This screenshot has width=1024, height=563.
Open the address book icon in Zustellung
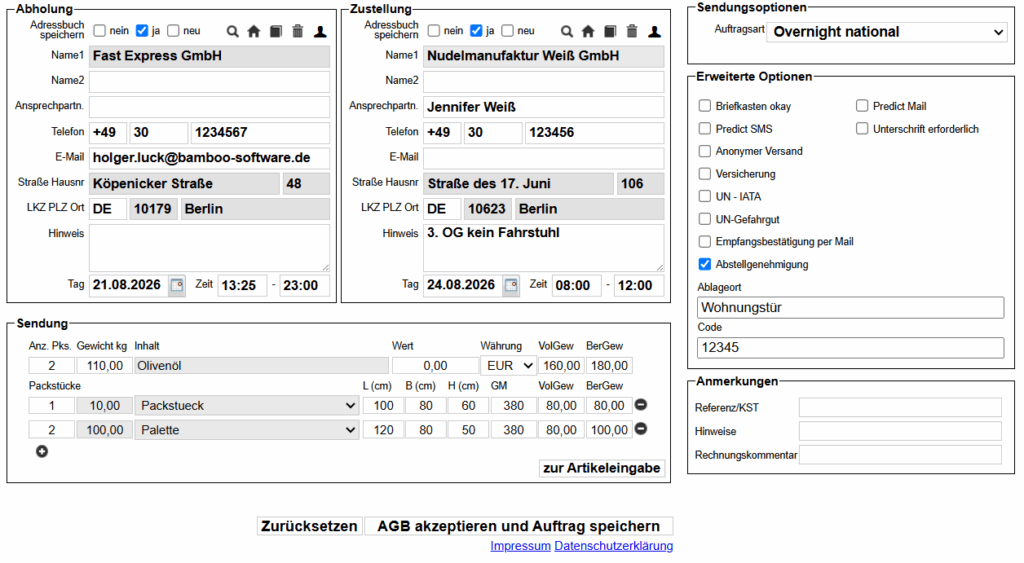pos(610,31)
